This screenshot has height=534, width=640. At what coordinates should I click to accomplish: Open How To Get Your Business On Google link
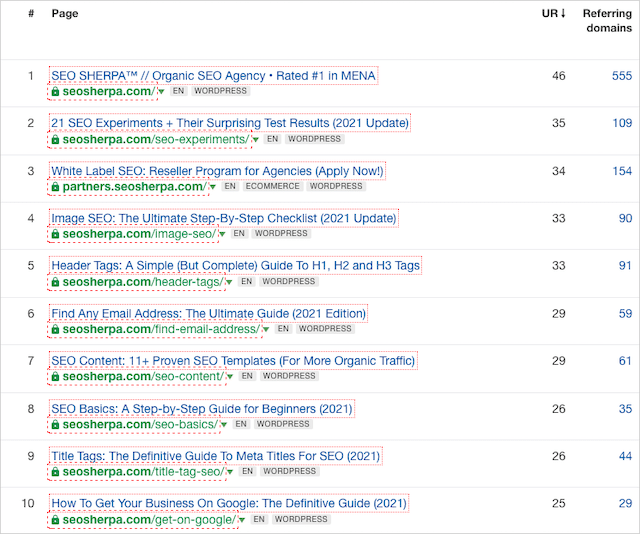229,503
